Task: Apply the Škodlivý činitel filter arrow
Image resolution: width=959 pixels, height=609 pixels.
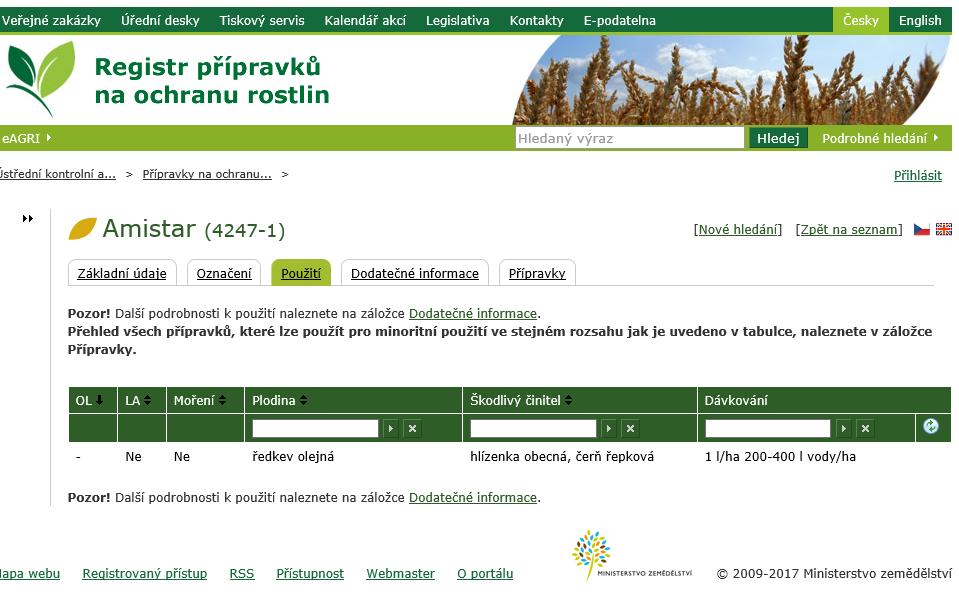Action: (609, 429)
